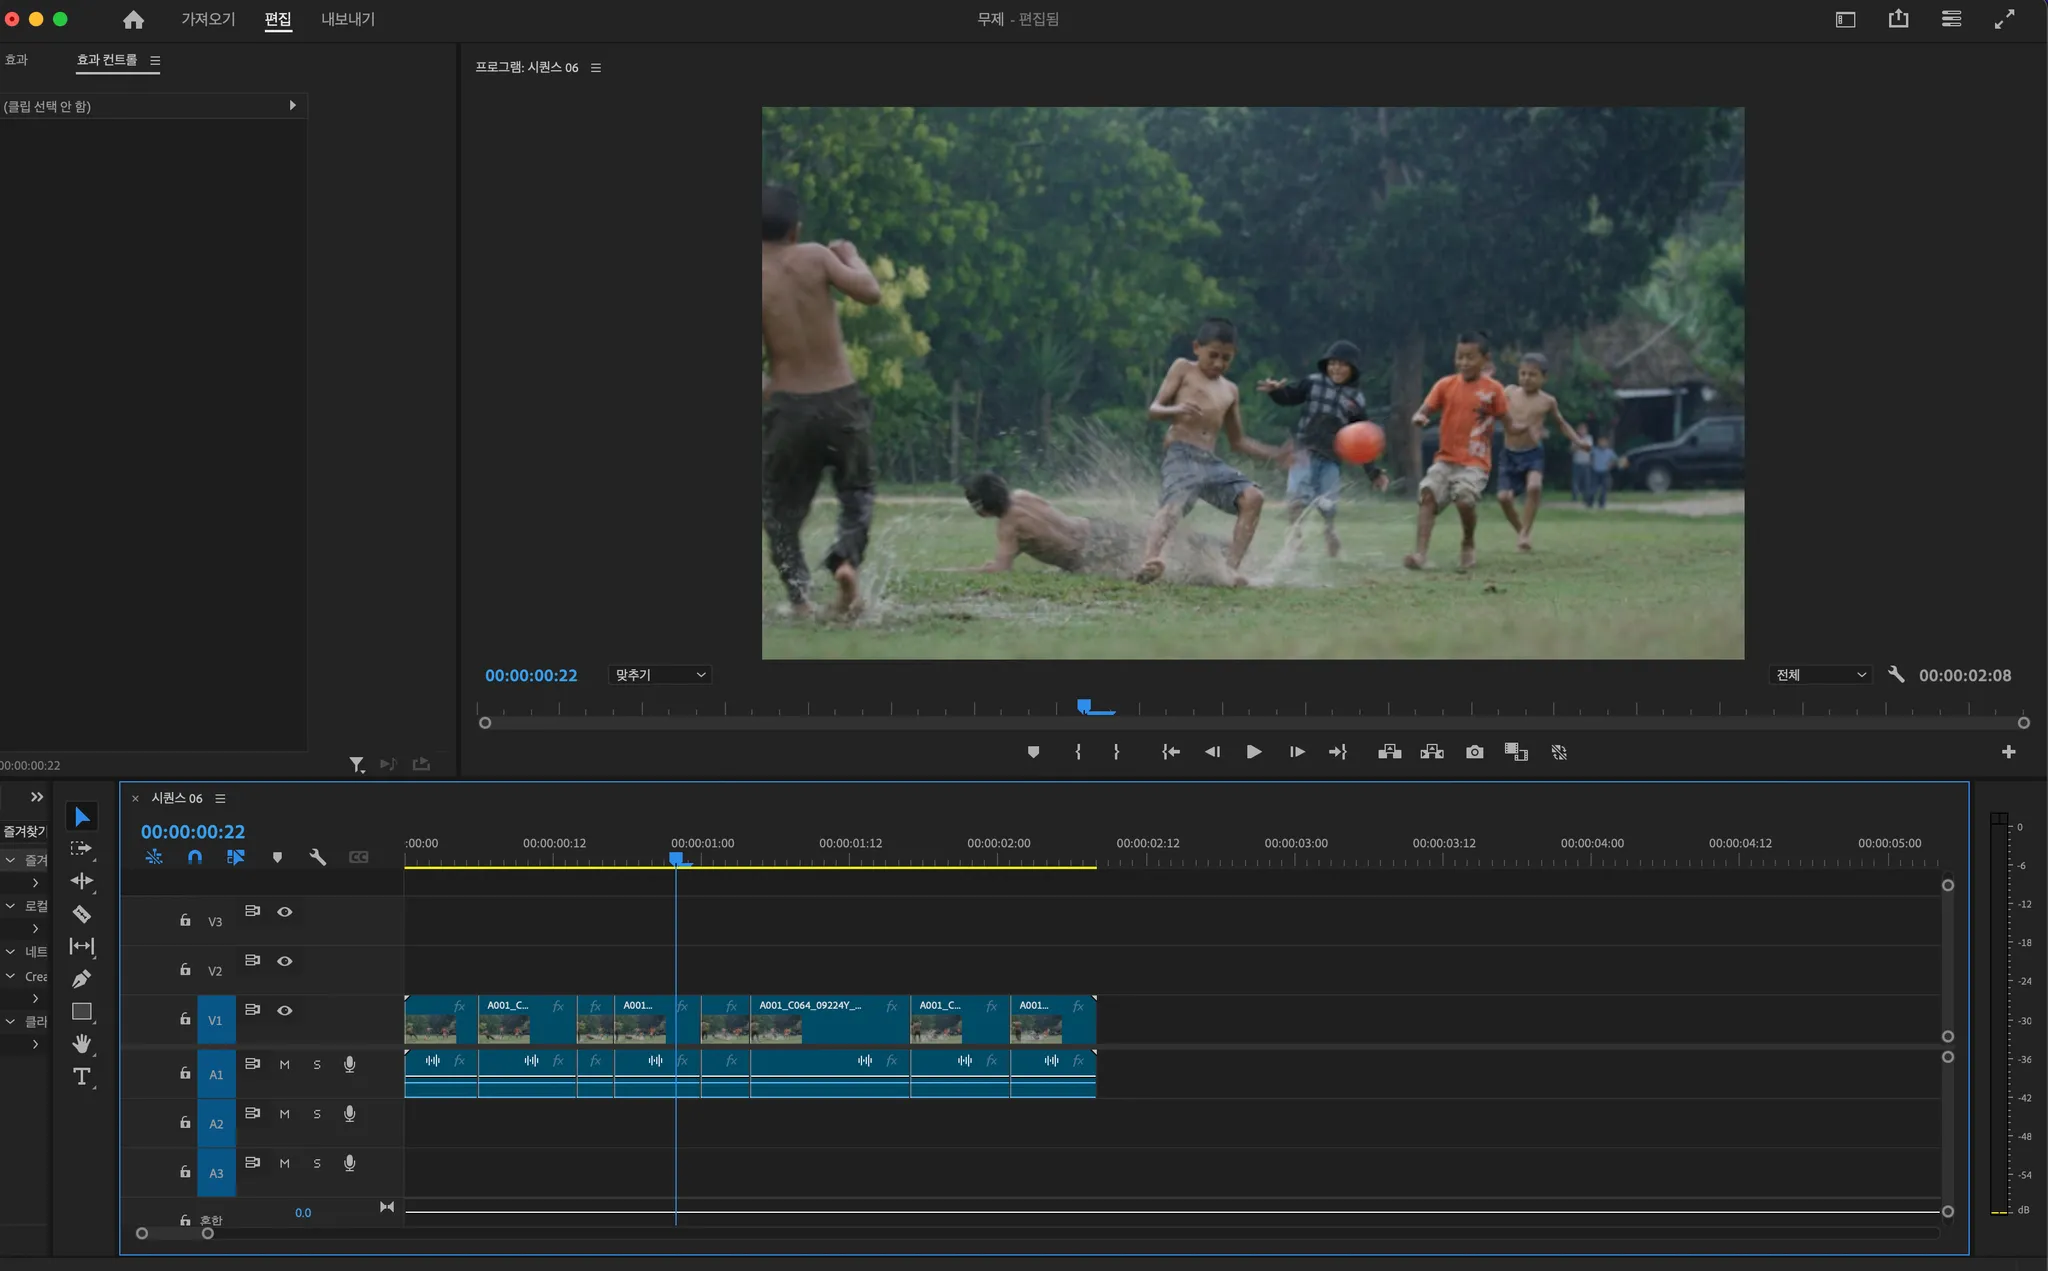Mute the A1 audio track
The width and height of the screenshot is (2048, 1271).
point(285,1065)
